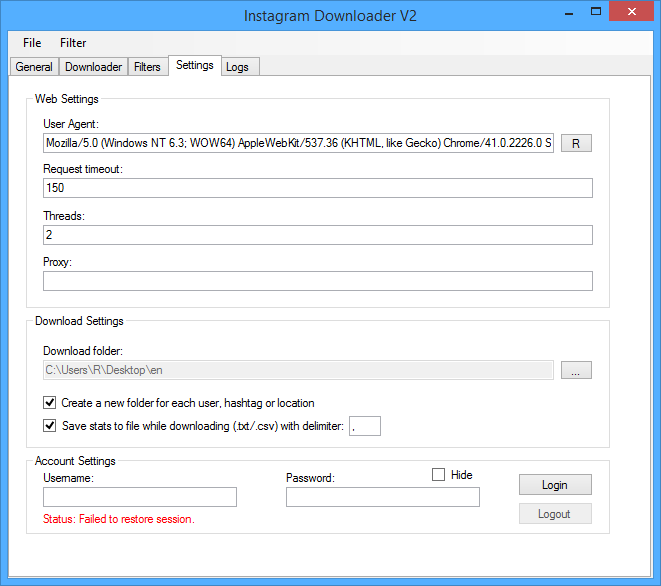Uncheck Create a new folder for each user
The image size is (661, 586).
pyautogui.click(x=49, y=403)
